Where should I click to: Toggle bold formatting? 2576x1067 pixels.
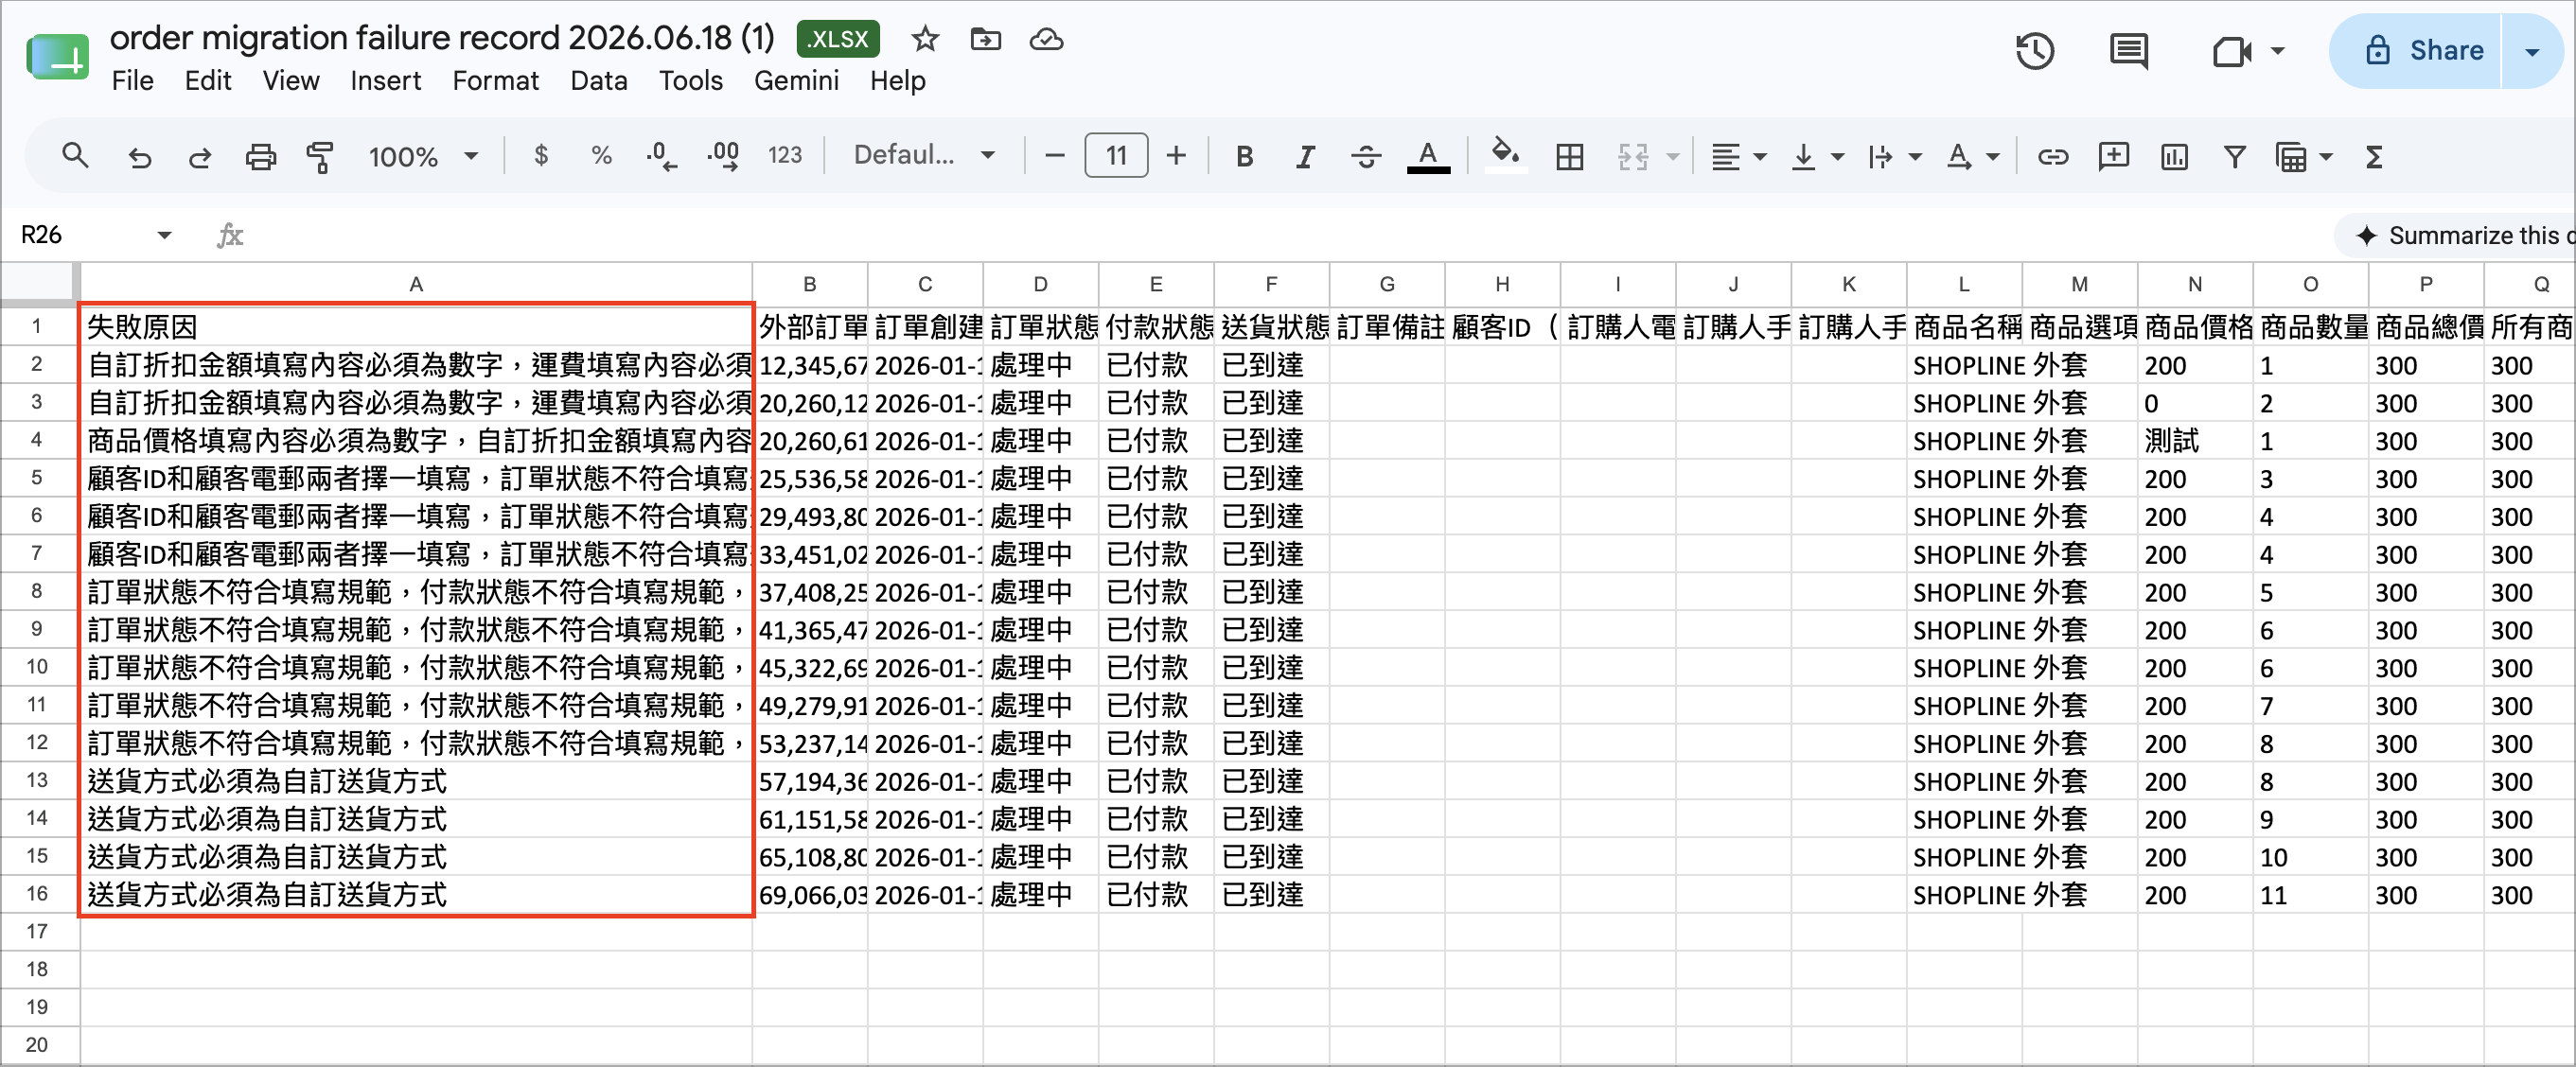[1244, 156]
